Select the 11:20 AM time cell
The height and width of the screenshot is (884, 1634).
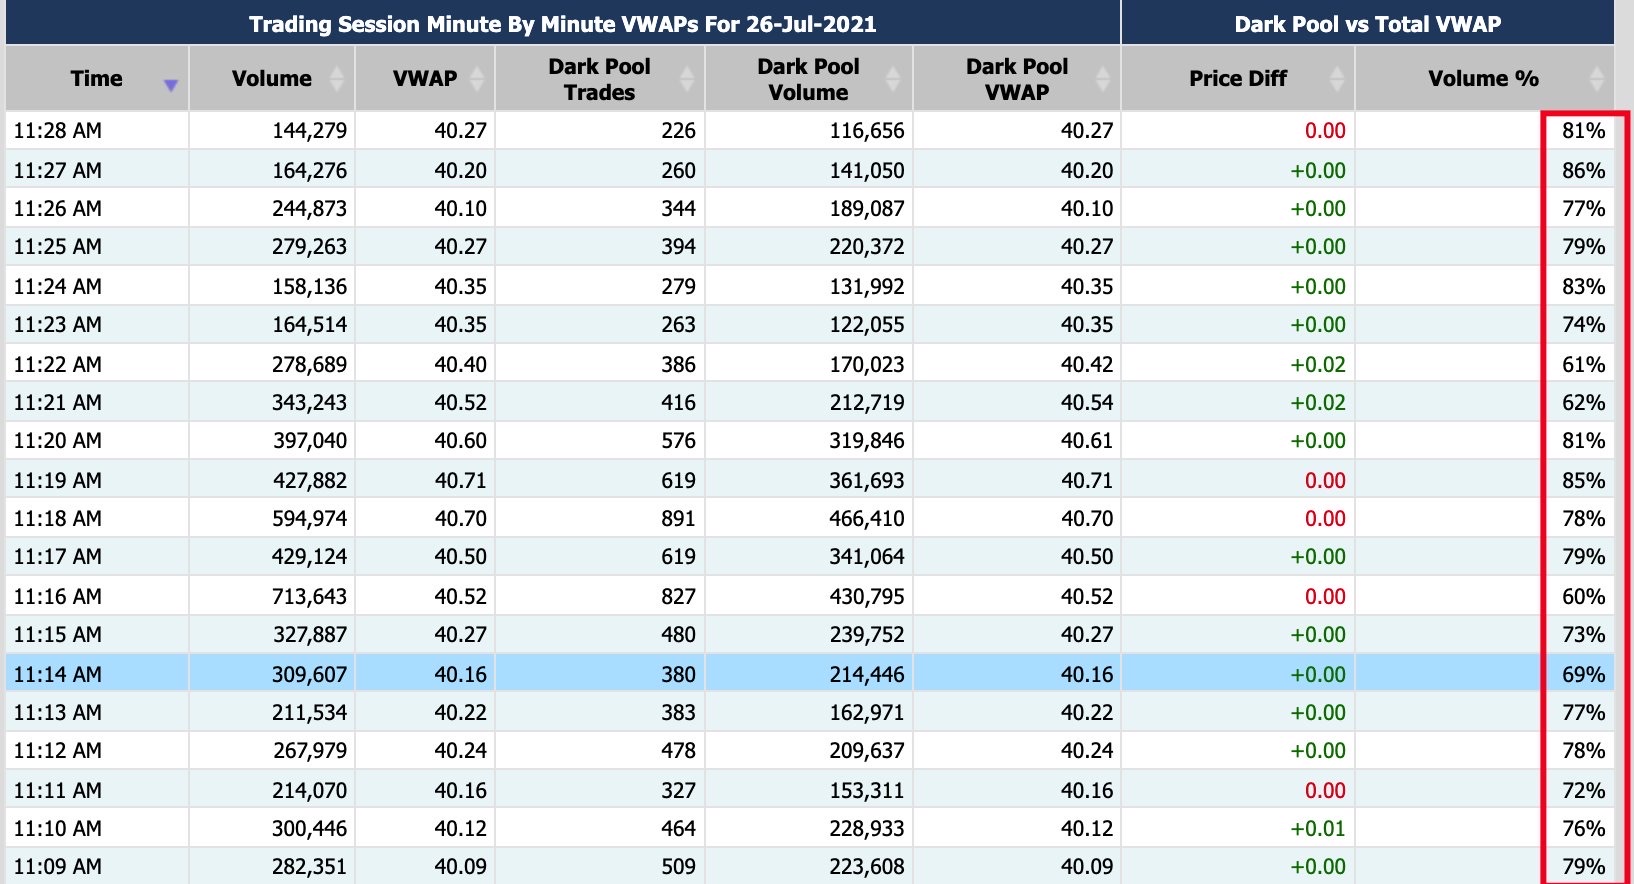(97, 440)
